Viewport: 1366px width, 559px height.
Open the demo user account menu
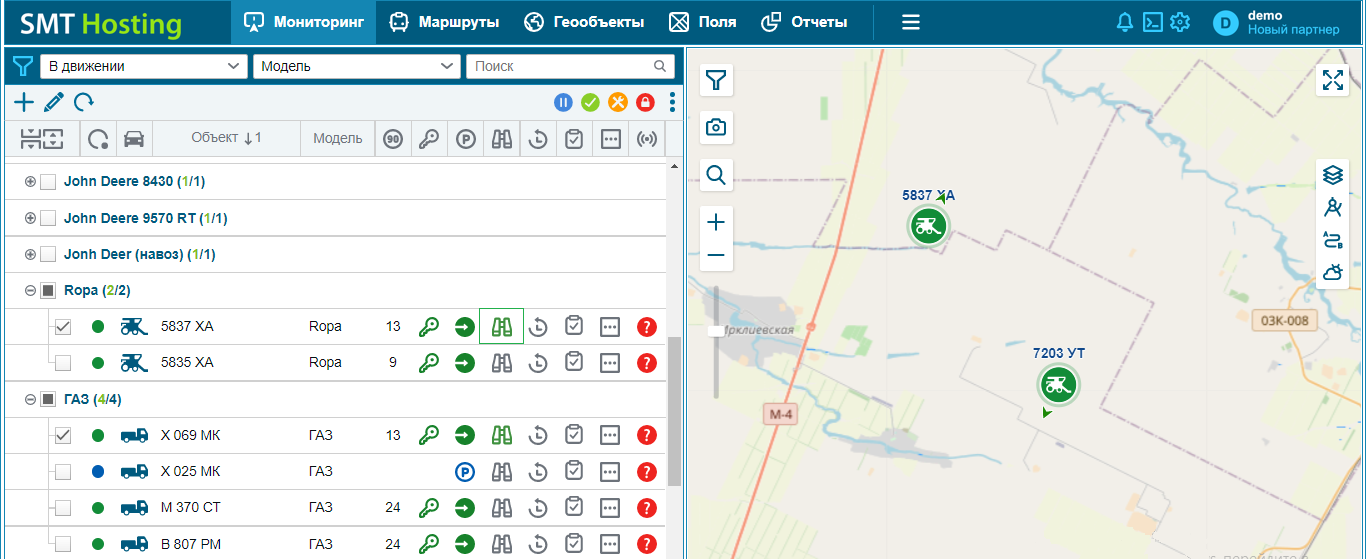[1276, 22]
